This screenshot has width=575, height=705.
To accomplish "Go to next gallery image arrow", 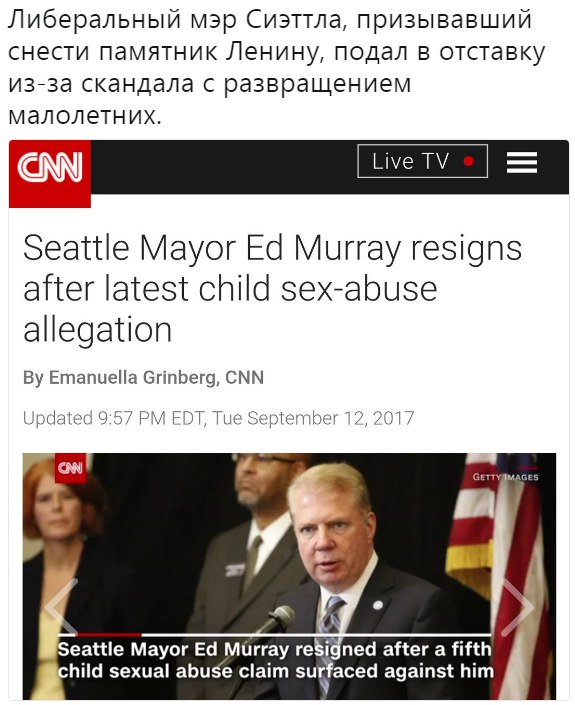I will tap(517, 607).
